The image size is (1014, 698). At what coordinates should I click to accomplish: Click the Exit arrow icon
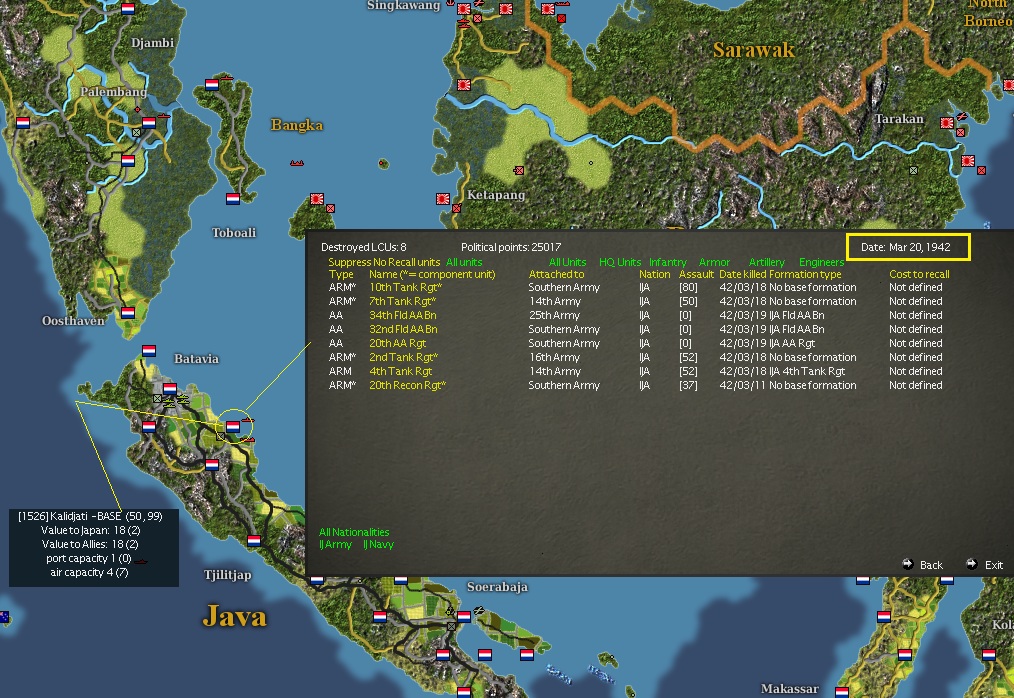coord(971,564)
